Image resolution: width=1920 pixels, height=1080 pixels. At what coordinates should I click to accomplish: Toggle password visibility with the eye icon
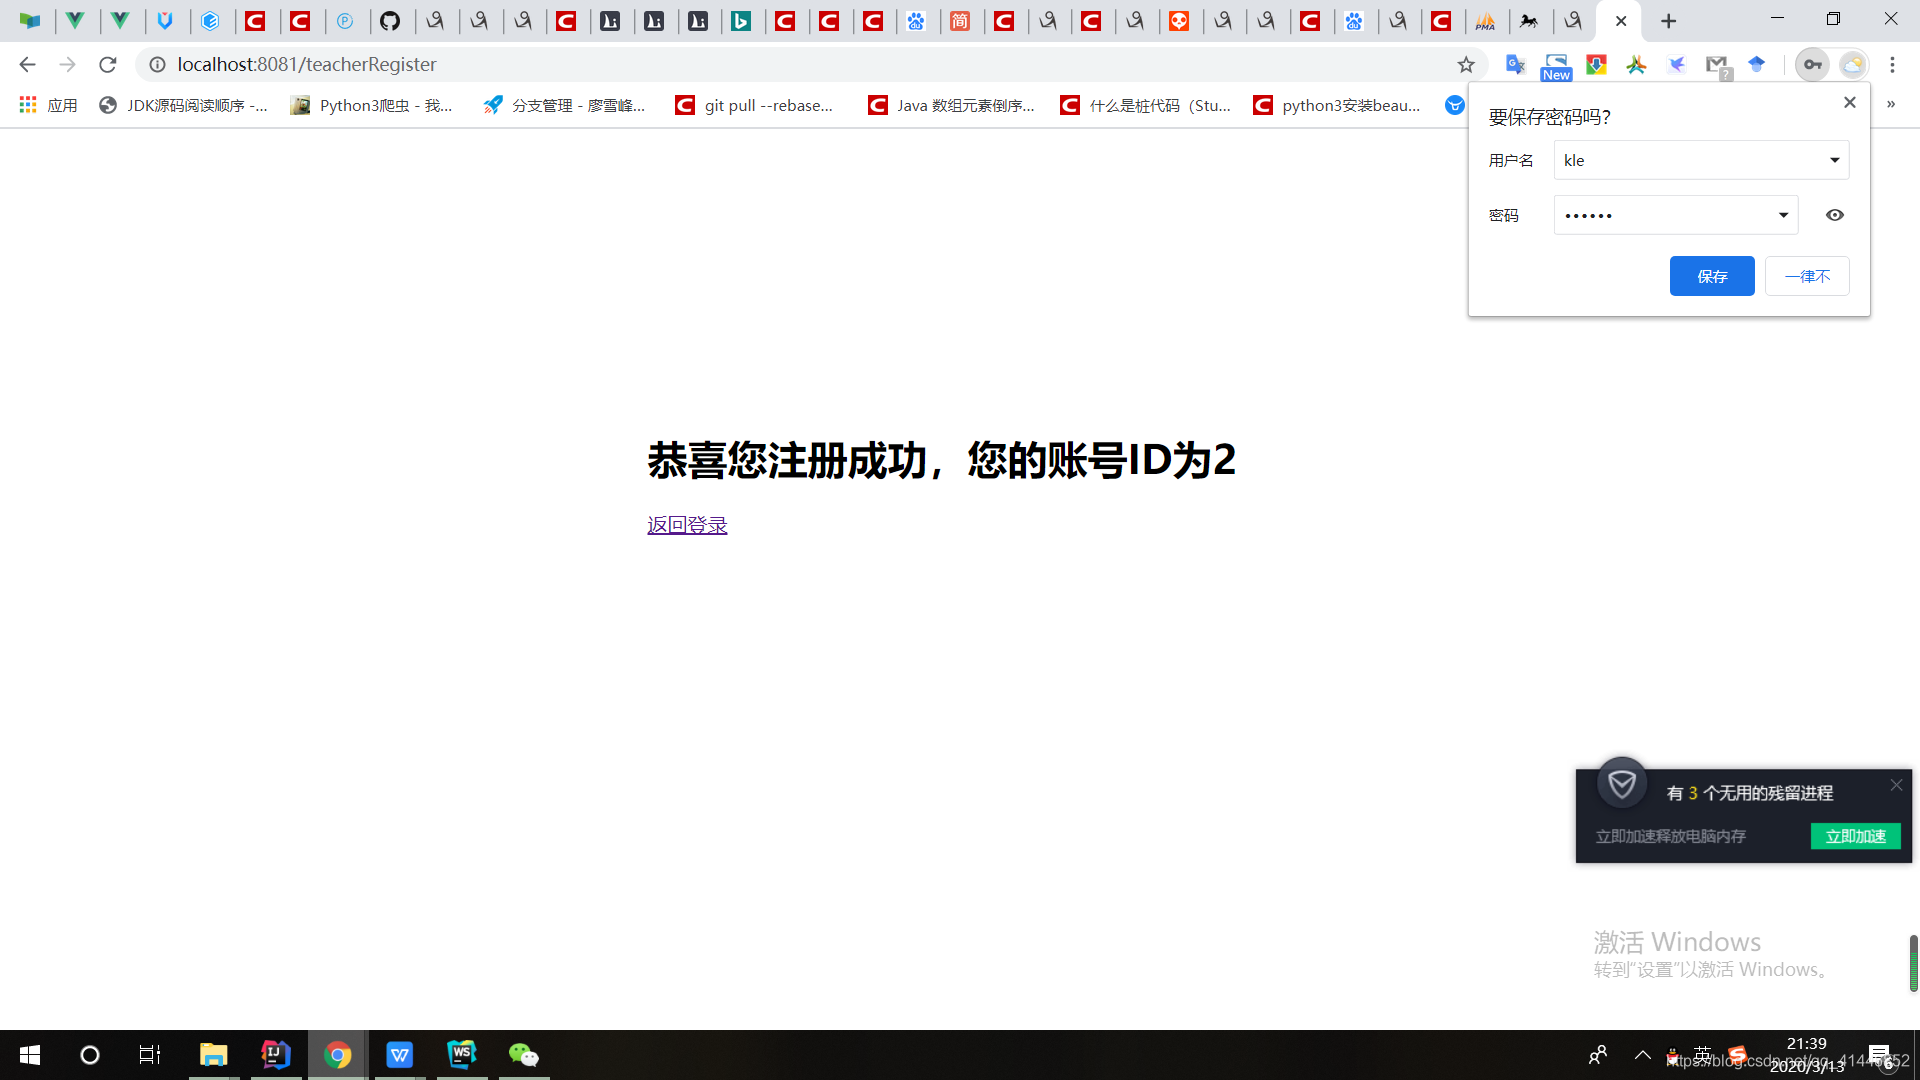[x=1834, y=214]
